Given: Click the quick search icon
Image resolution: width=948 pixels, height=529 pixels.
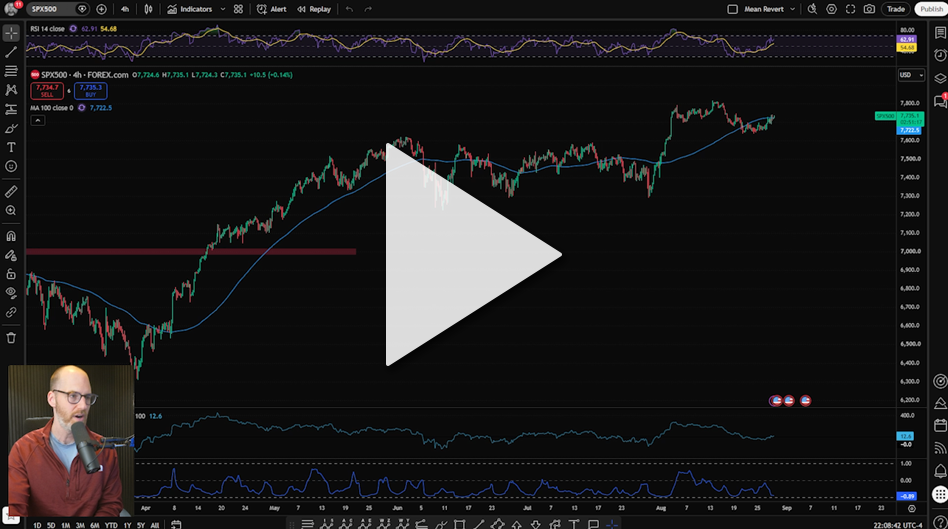Looking at the screenshot, I should (x=812, y=9).
